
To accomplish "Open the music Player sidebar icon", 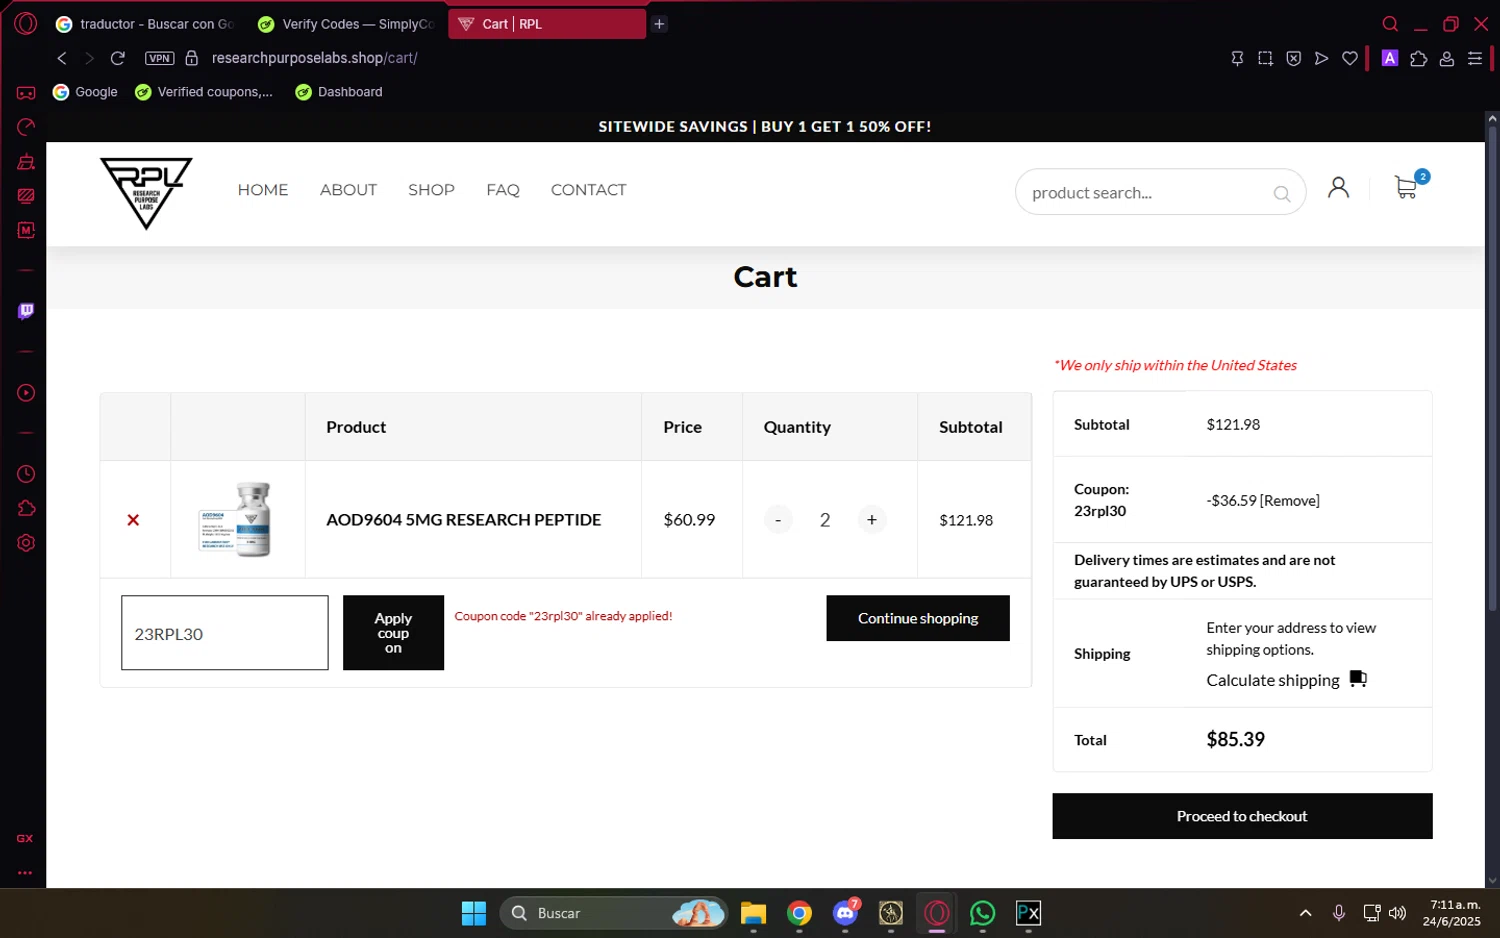I will tap(26, 393).
